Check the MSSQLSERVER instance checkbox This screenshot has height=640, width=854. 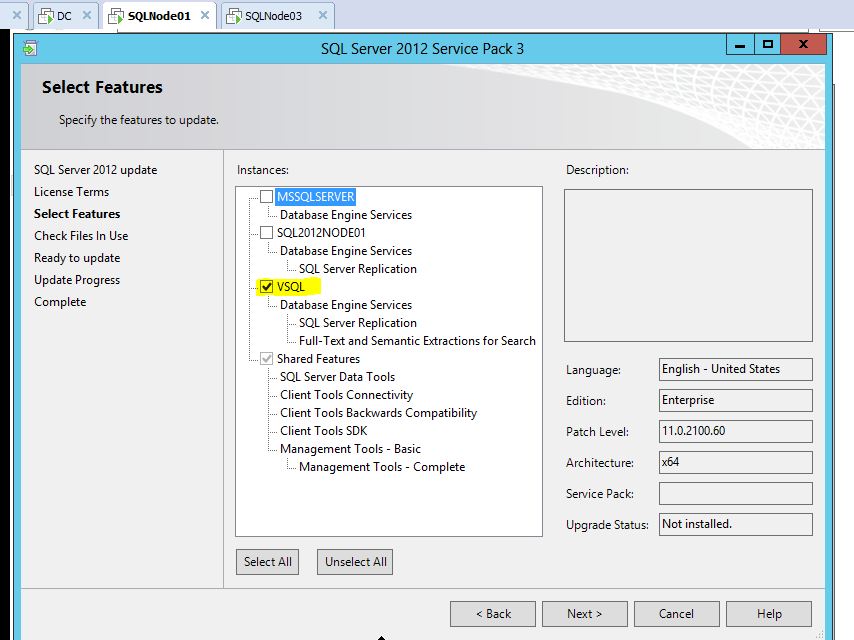coord(265,197)
